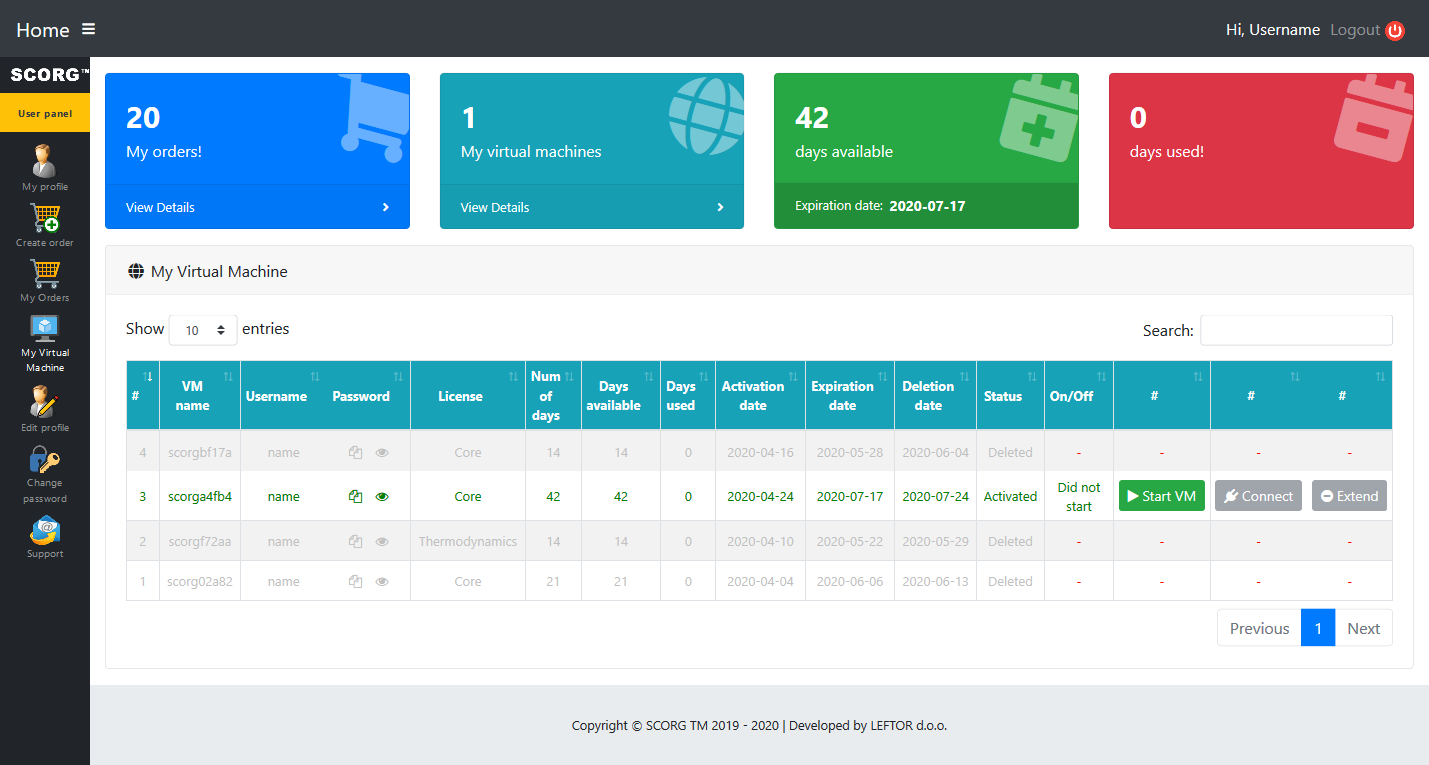
Task: Toggle the hamburger menu next to Home
Action: 89,29
